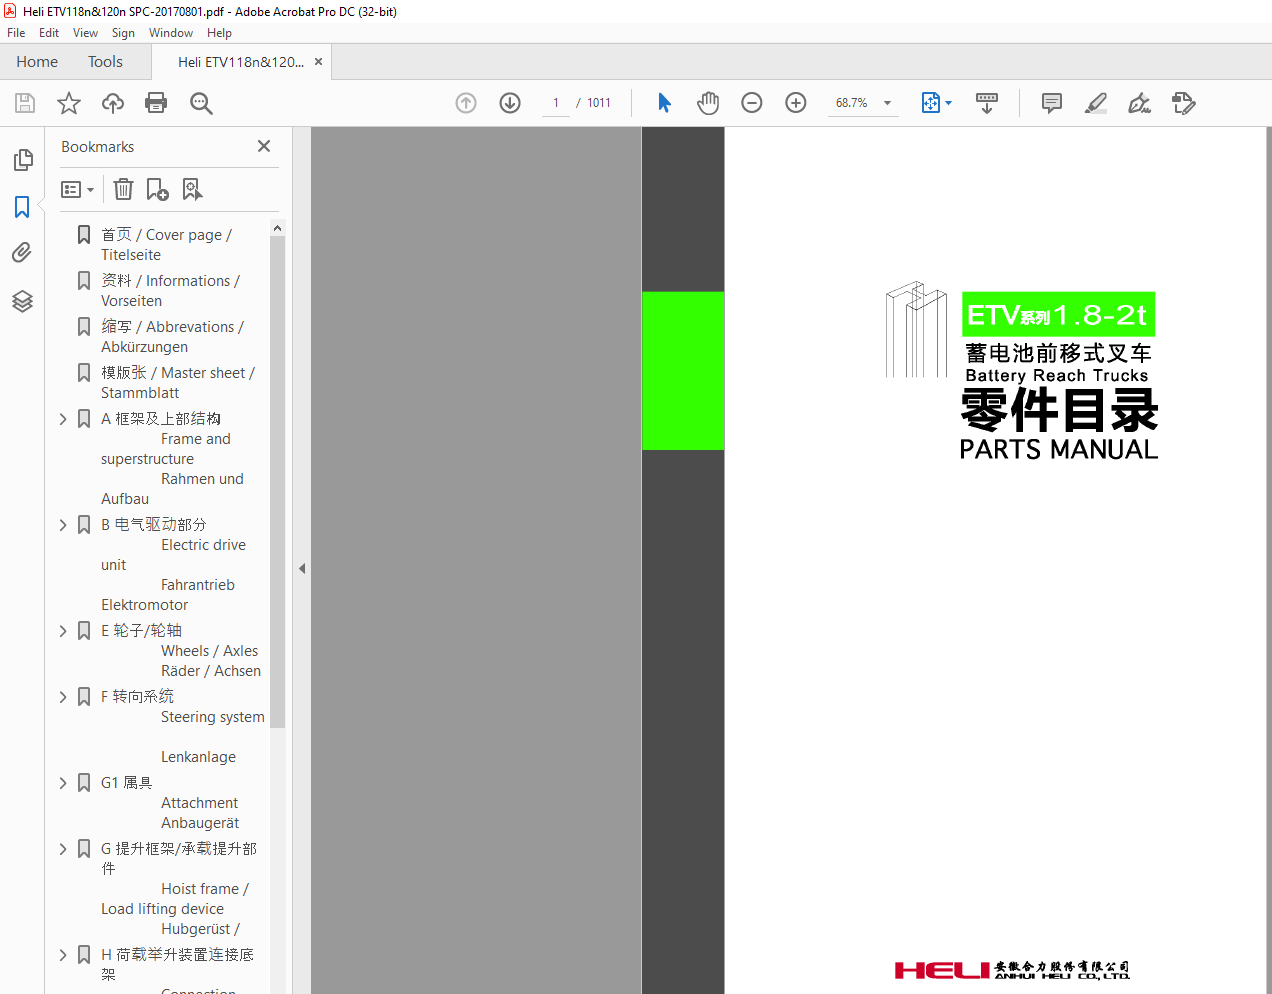The height and width of the screenshot is (994, 1272).
Task: Open the Layers panel icon
Action: coord(22,301)
